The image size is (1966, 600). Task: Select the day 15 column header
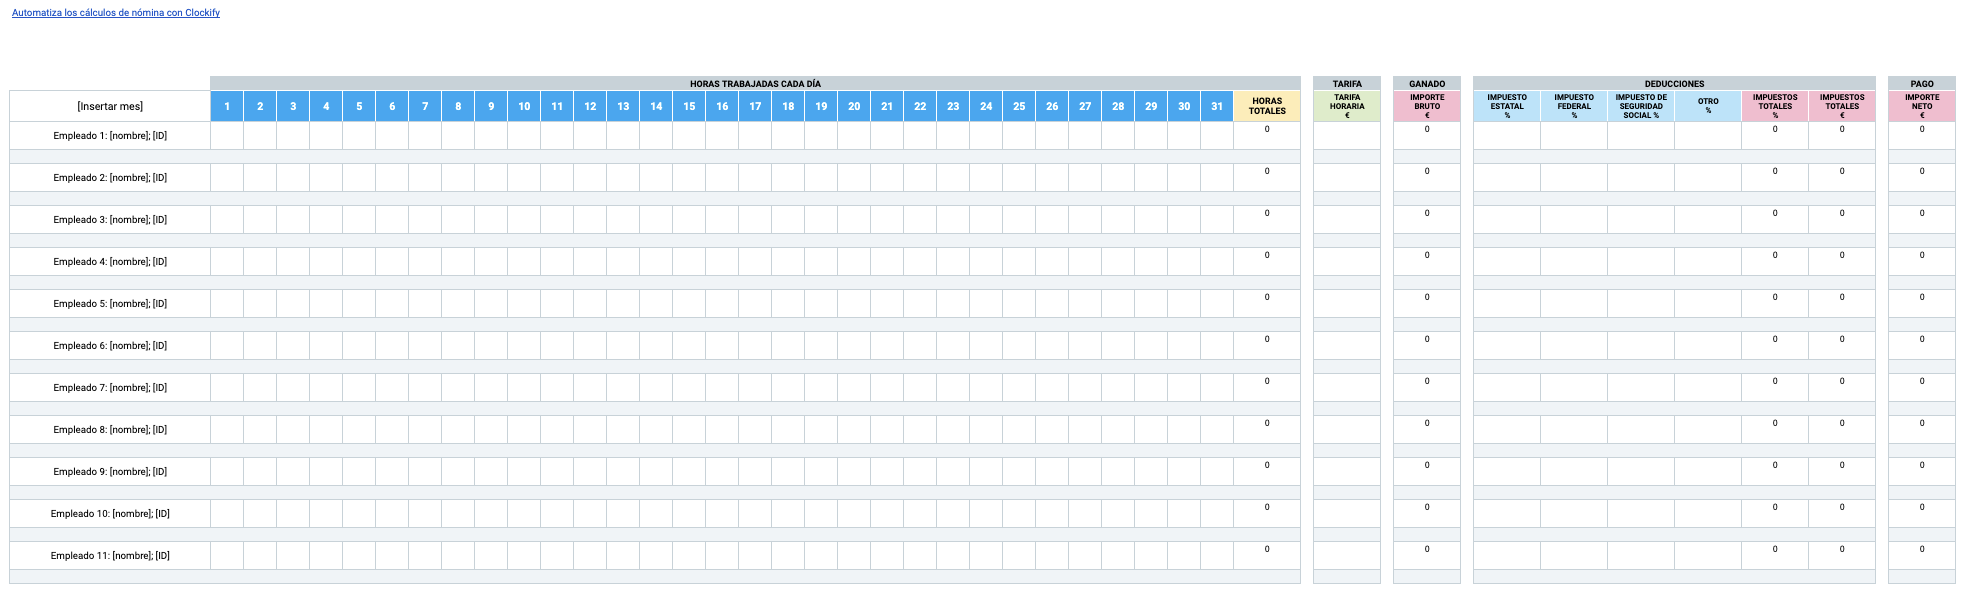coord(689,106)
